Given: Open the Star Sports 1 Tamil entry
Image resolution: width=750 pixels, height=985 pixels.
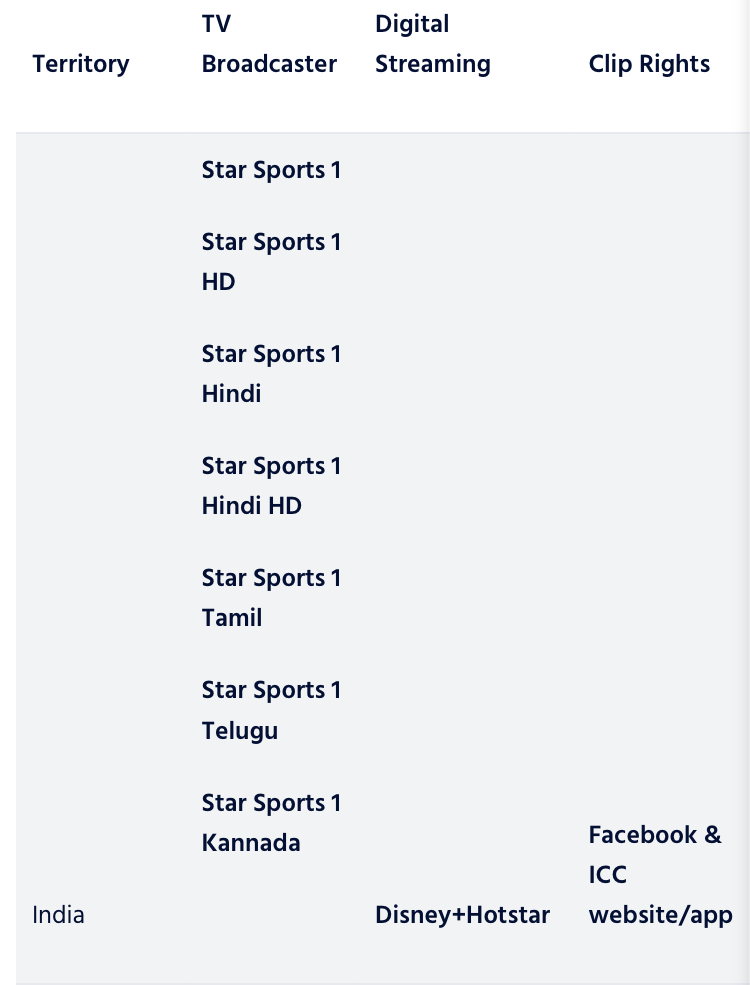Looking at the screenshot, I should point(271,597).
